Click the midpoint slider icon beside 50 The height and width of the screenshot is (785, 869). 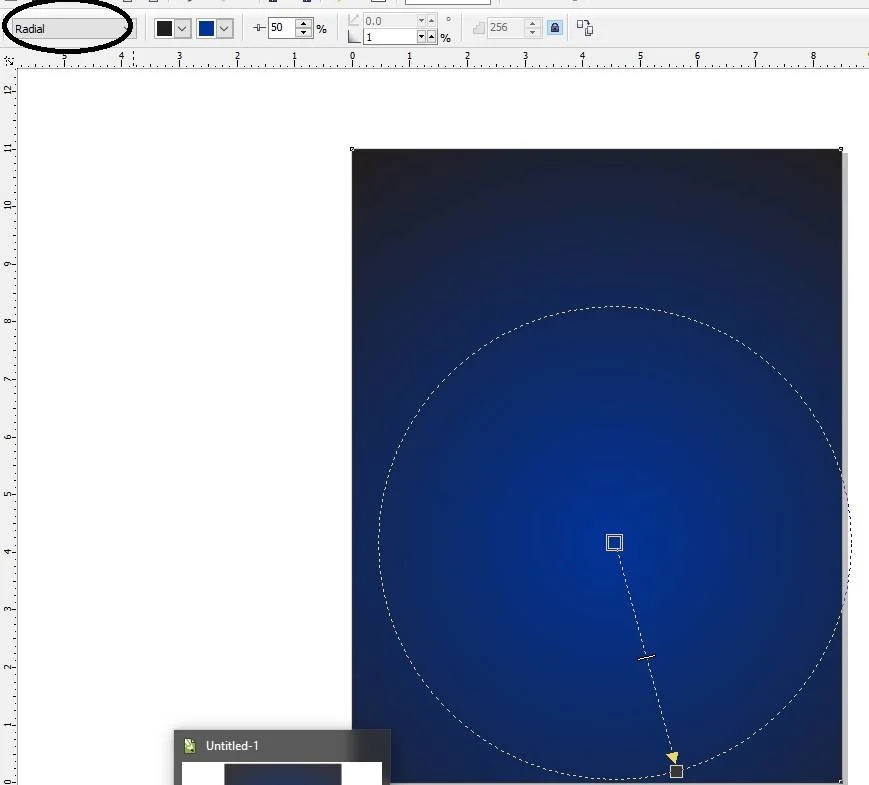[x=259, y=28]
